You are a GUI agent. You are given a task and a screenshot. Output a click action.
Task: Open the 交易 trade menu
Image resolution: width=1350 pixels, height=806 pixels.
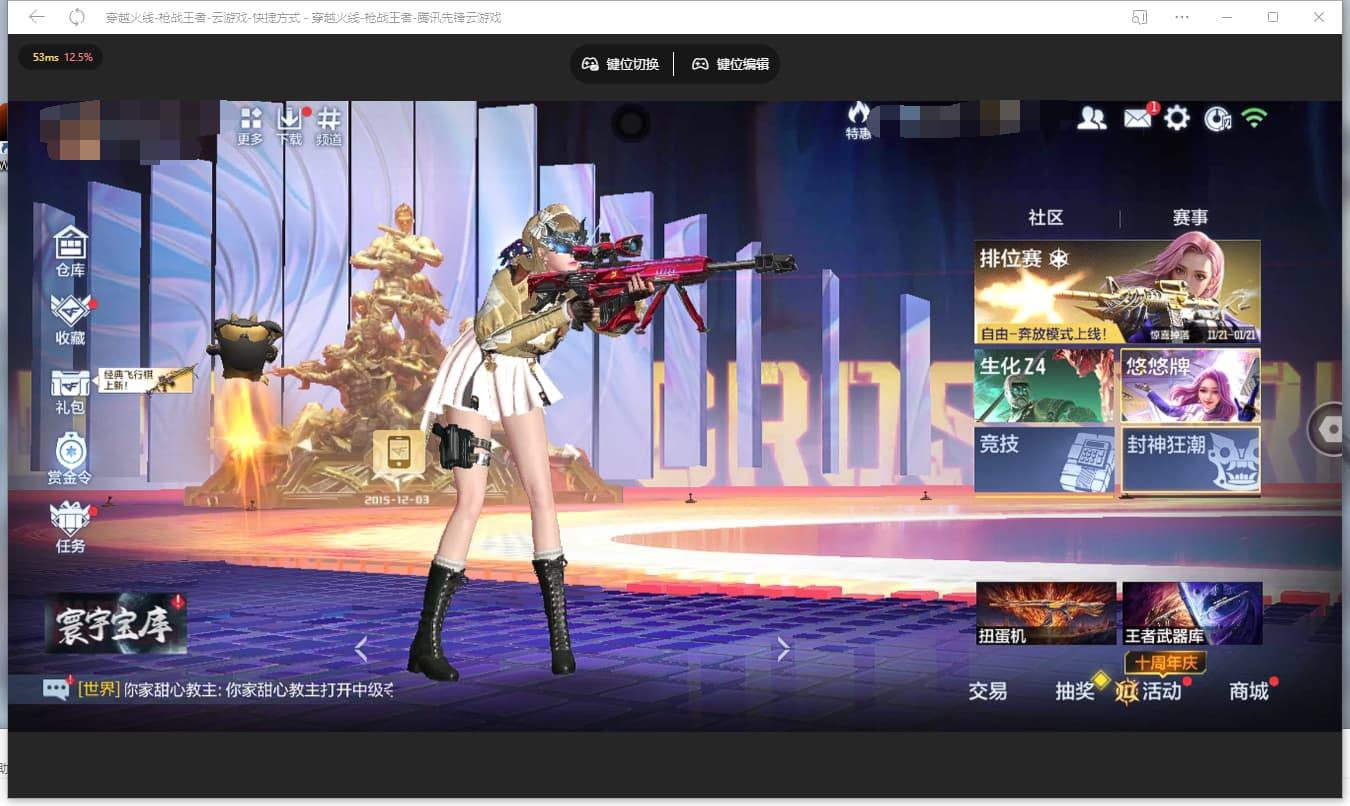pos(988,691)
